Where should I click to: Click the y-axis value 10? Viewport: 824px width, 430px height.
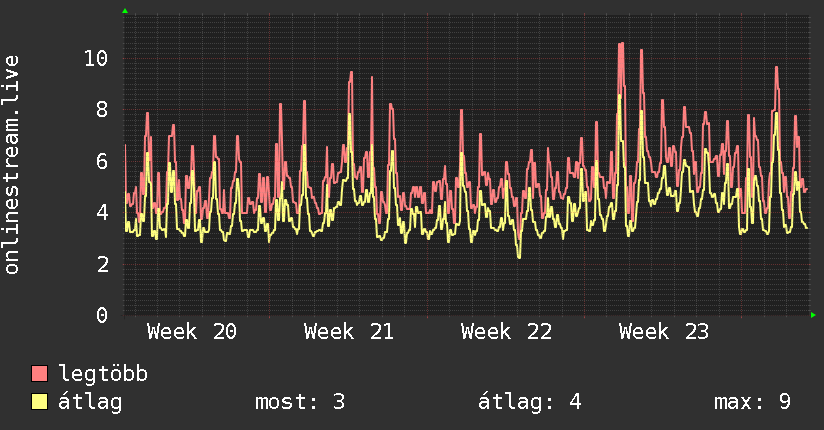point(96,58)
